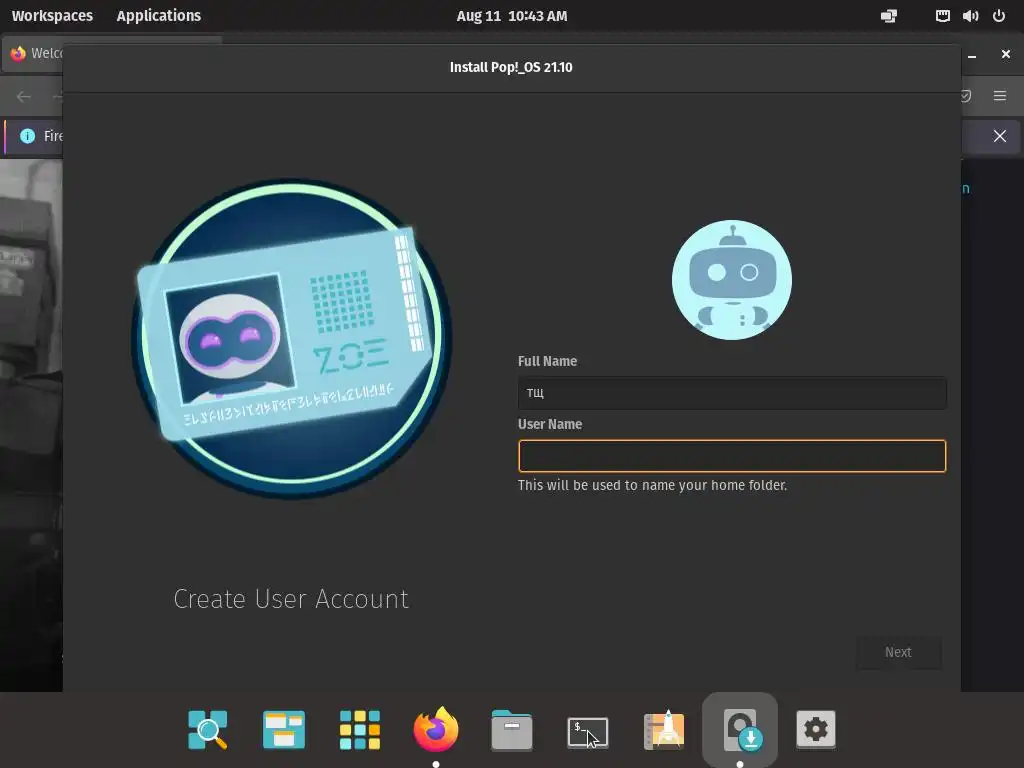Open the Files manager dock icon
Viewport: 1024px width, 768px height.
(511, 729)
